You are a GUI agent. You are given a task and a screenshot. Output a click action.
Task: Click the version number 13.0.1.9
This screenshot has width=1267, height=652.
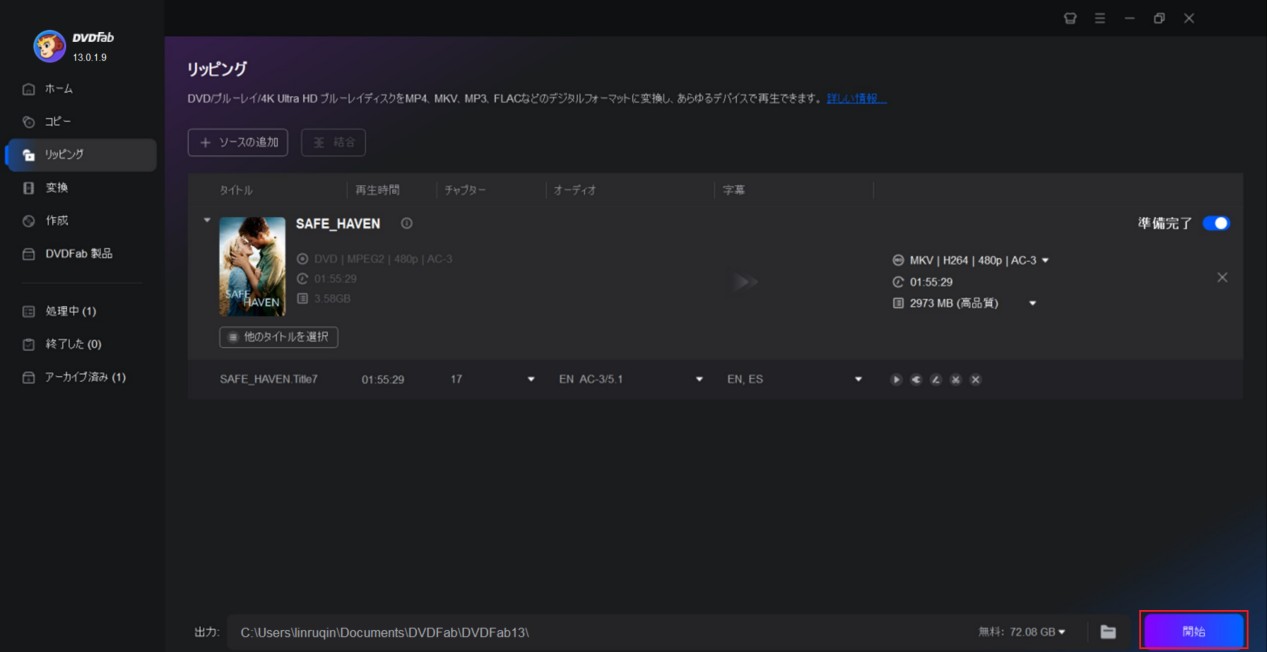90,58
